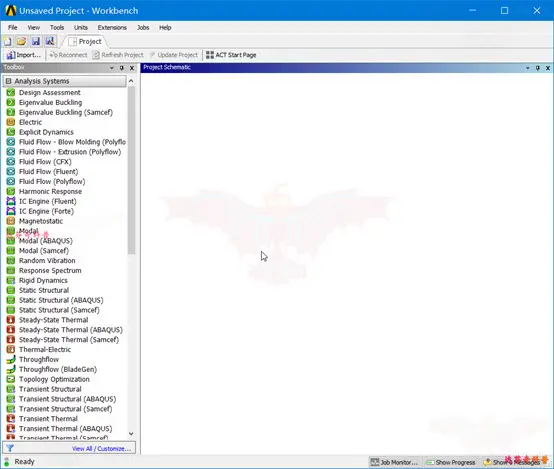This screenshot has height=469, width=554.
Task: Click the Harmonic Response icon
Action: 11,192
